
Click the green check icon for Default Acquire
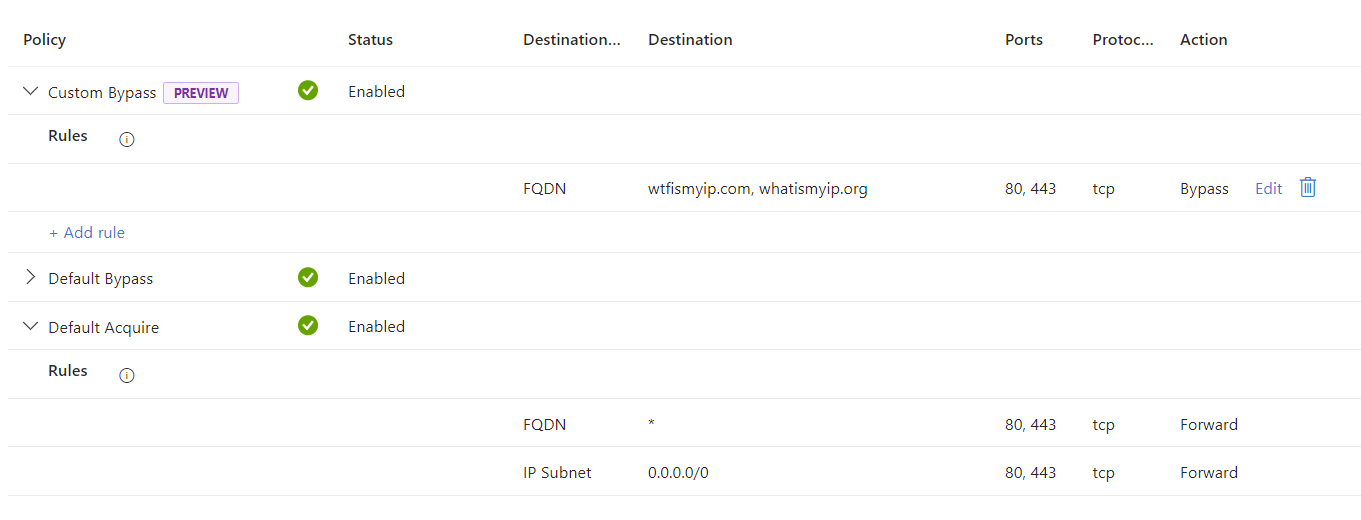coord(308,326)
